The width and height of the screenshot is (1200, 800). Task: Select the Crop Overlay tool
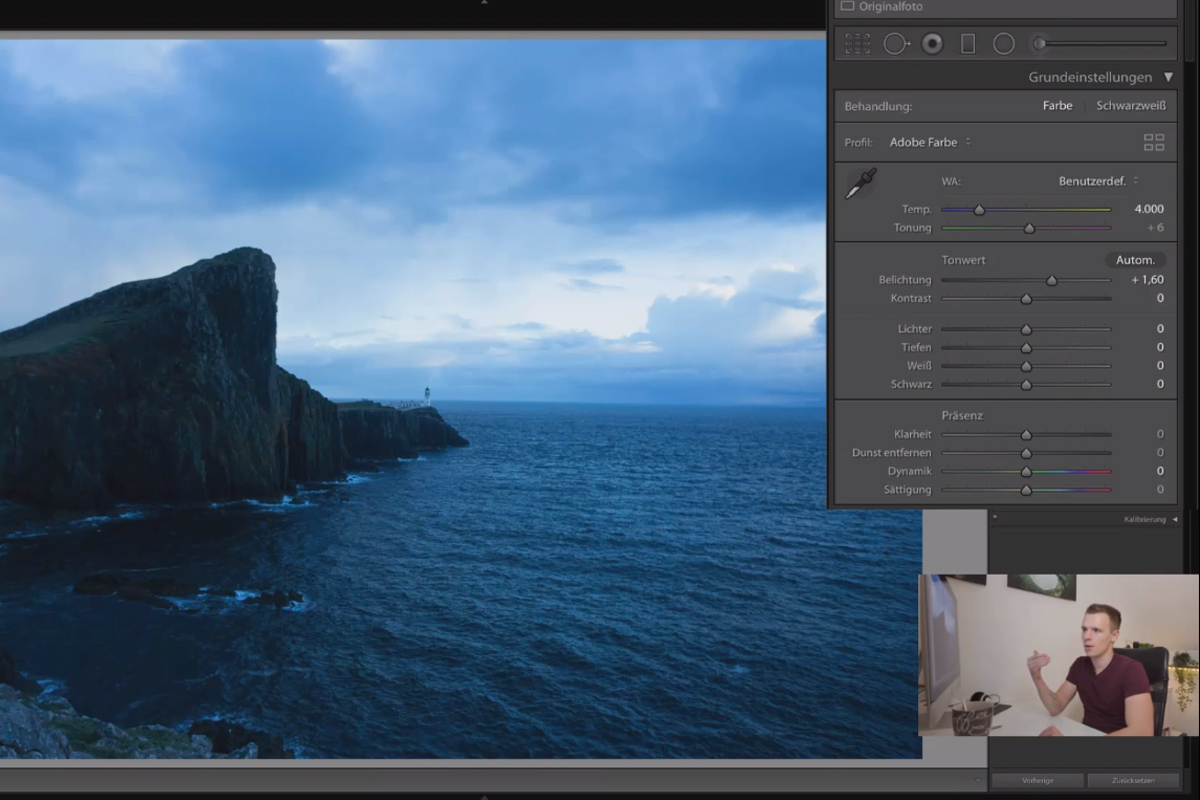[857, 43]
